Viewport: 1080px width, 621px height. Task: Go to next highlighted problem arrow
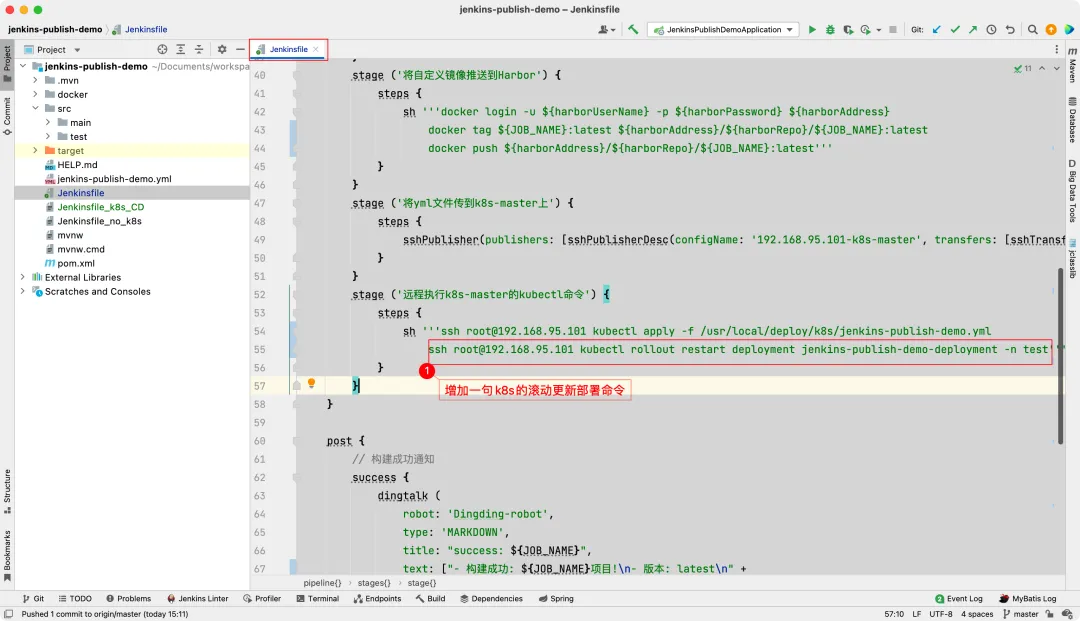pyautogui.click(x=1057, y=68)
